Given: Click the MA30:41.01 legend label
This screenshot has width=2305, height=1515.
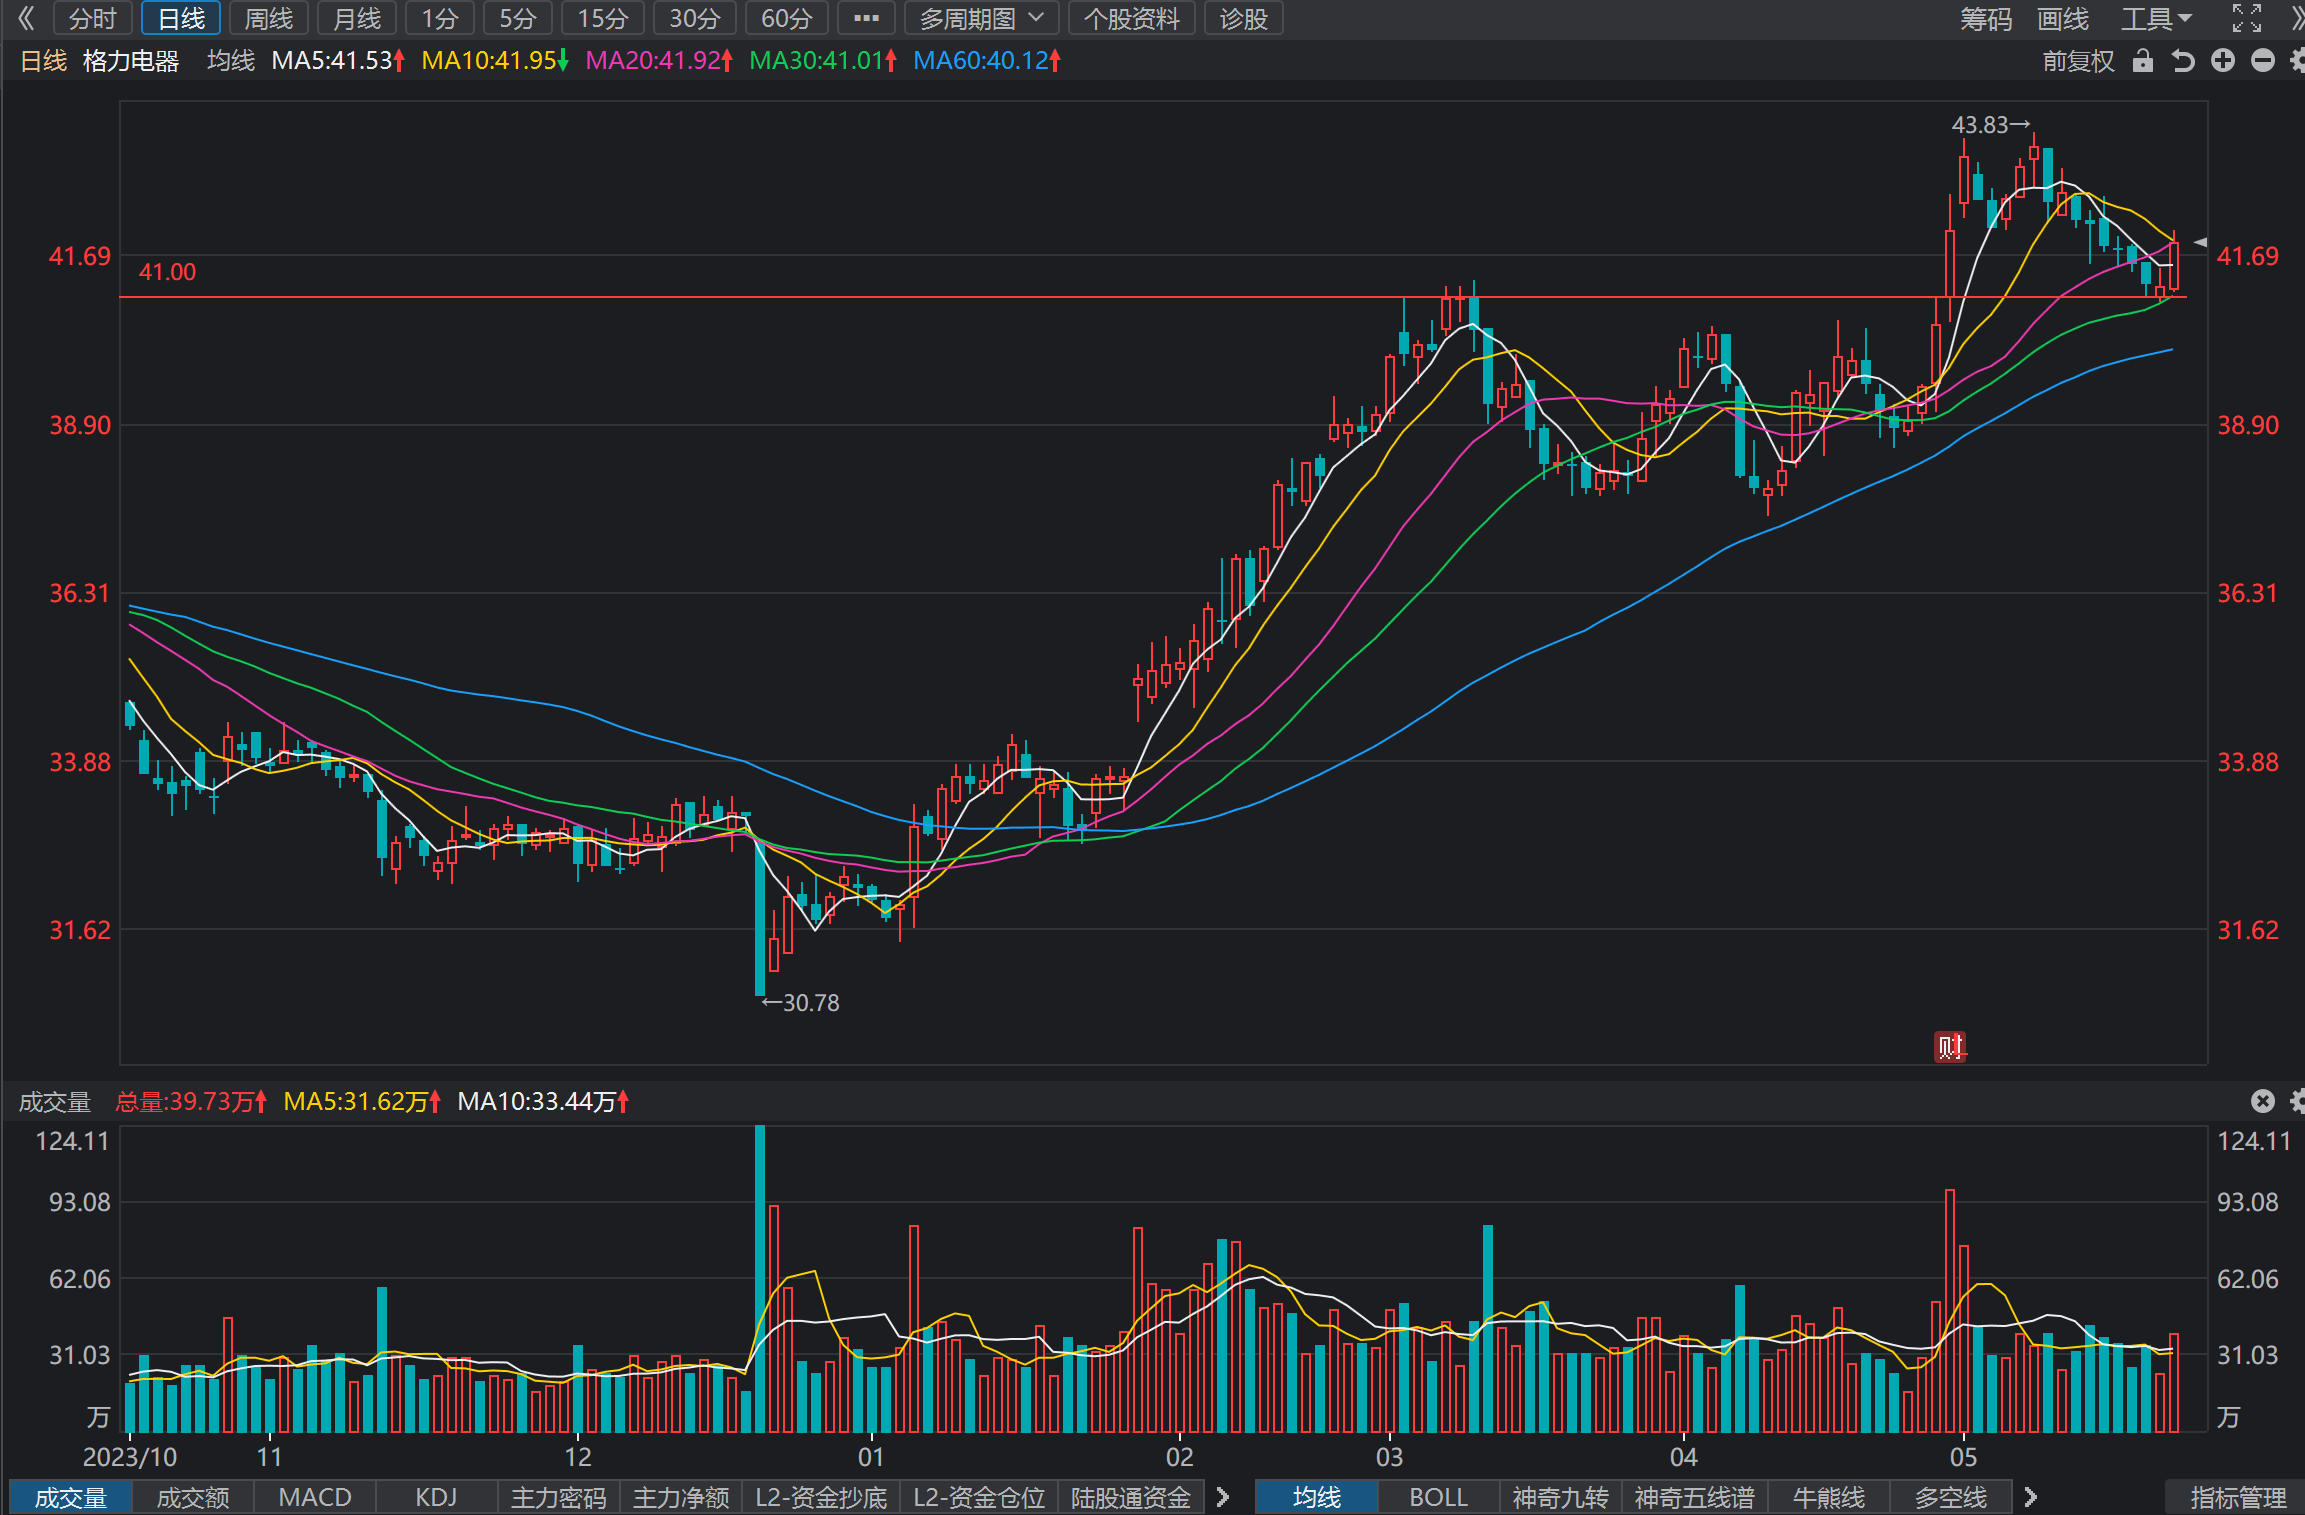Looking at the screenshot, I should point(823,61).
